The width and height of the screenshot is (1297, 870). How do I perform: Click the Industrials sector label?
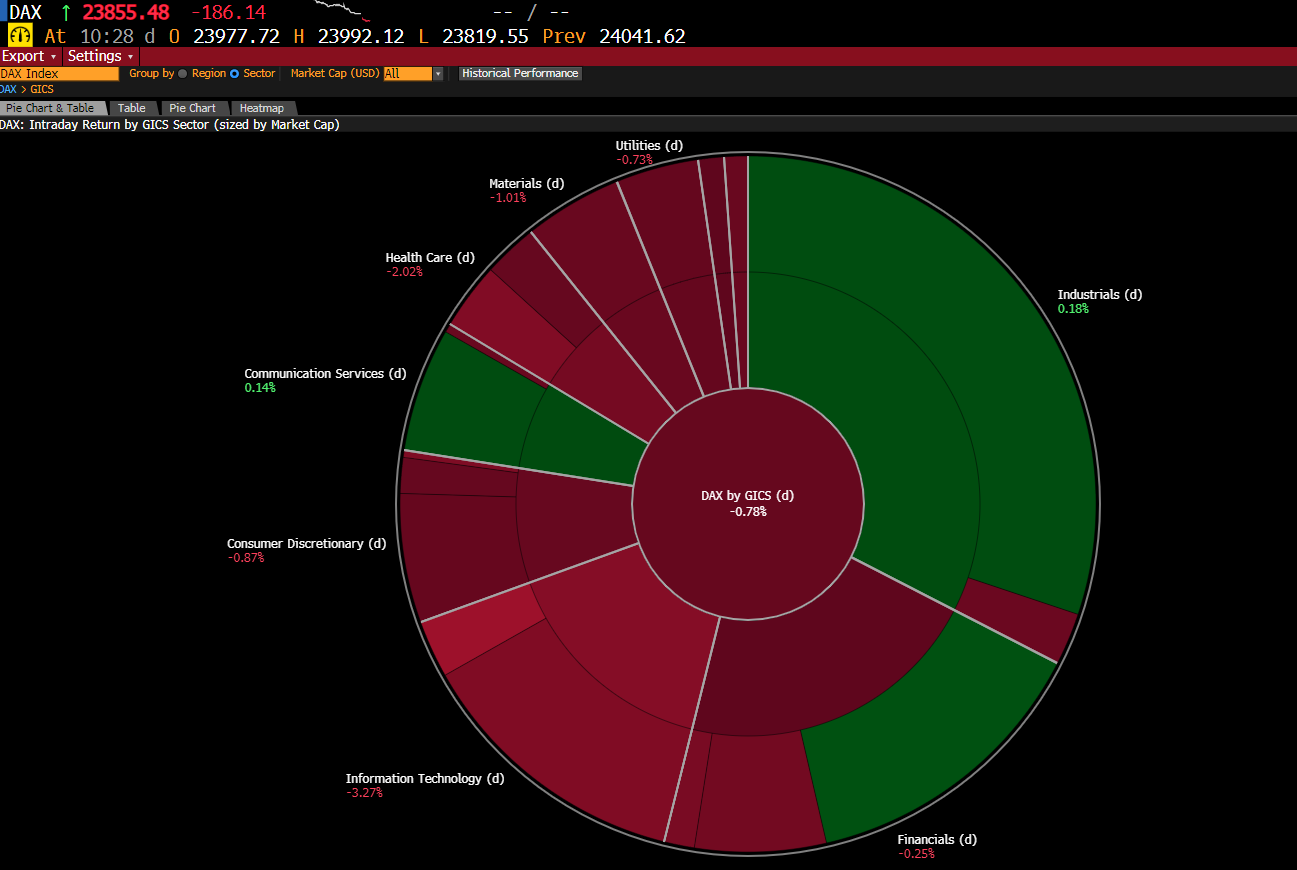[1099, 295]
